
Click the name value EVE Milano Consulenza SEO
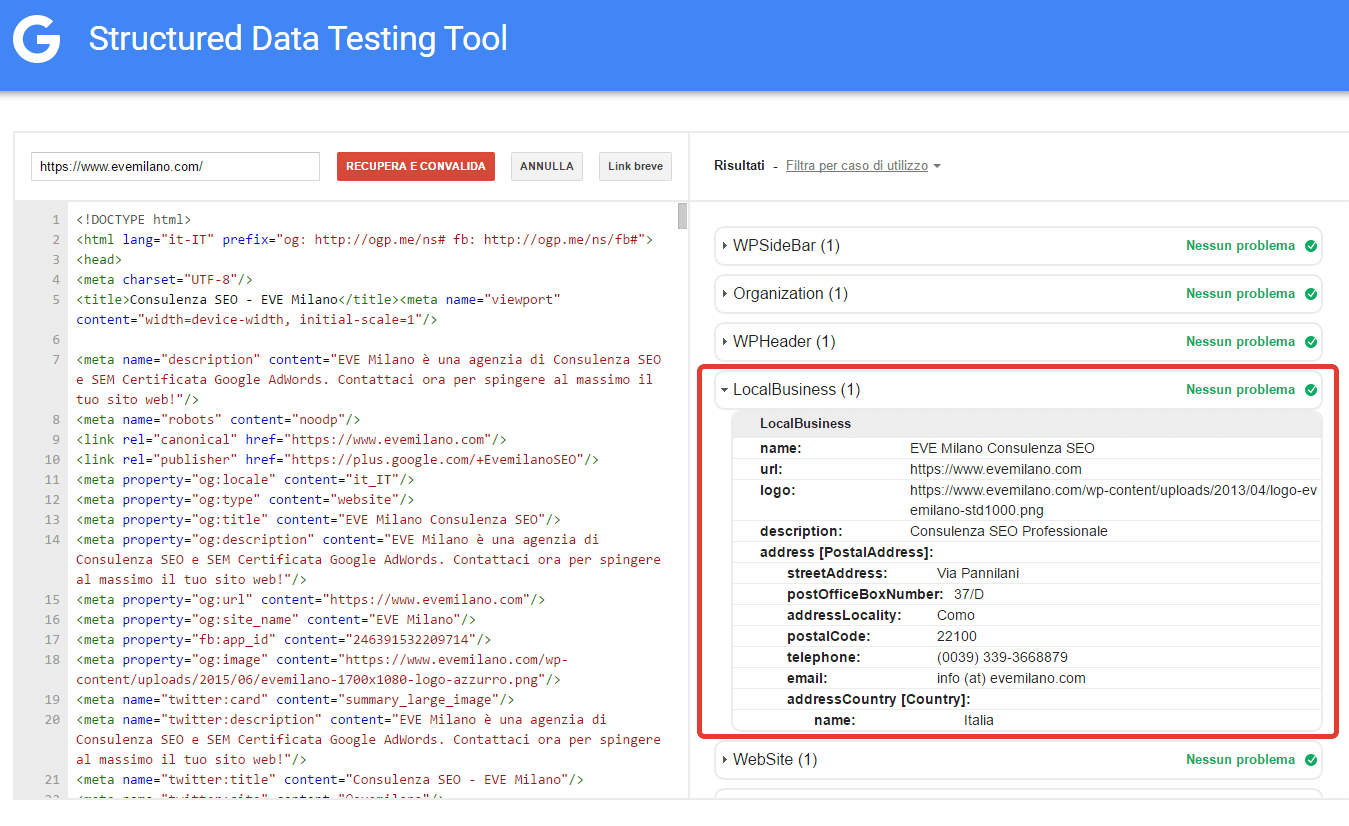(x=1002, y=449)
